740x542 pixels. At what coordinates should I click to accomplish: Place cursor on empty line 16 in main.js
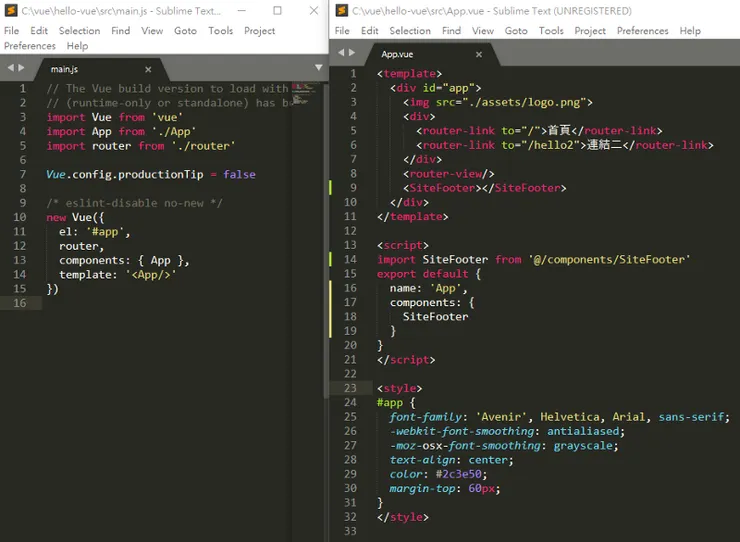coord(150,304)
